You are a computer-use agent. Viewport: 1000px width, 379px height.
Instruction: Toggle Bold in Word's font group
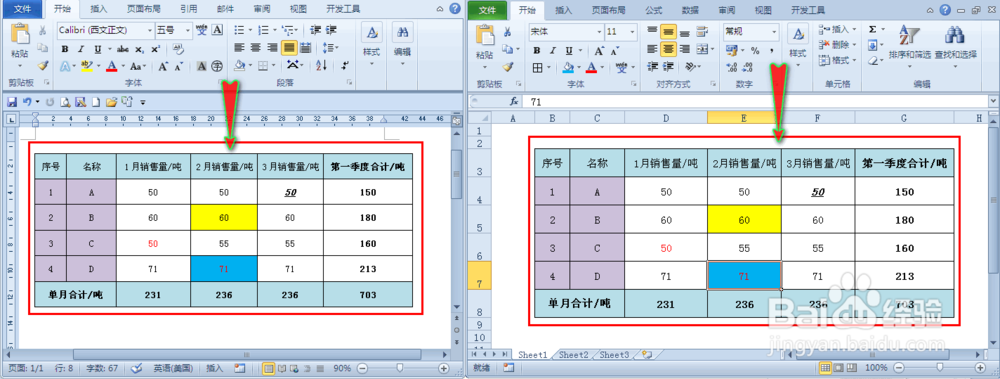tap(64, 49)
